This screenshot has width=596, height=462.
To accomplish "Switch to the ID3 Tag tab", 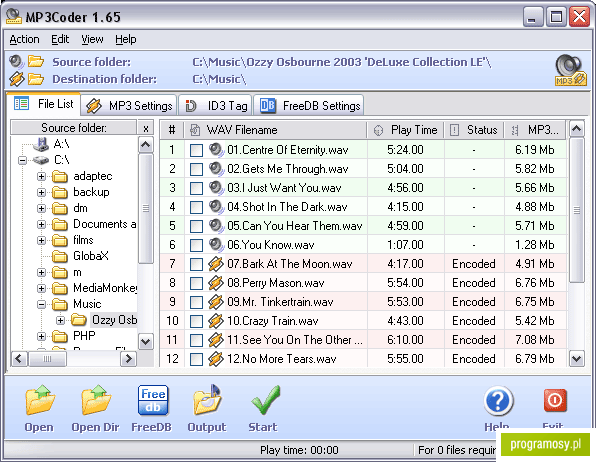I will (215, 105).
